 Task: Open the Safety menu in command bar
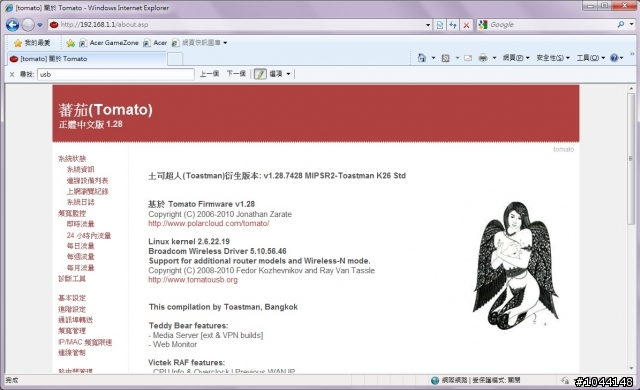pyautogui.click(x=553, y=58)
